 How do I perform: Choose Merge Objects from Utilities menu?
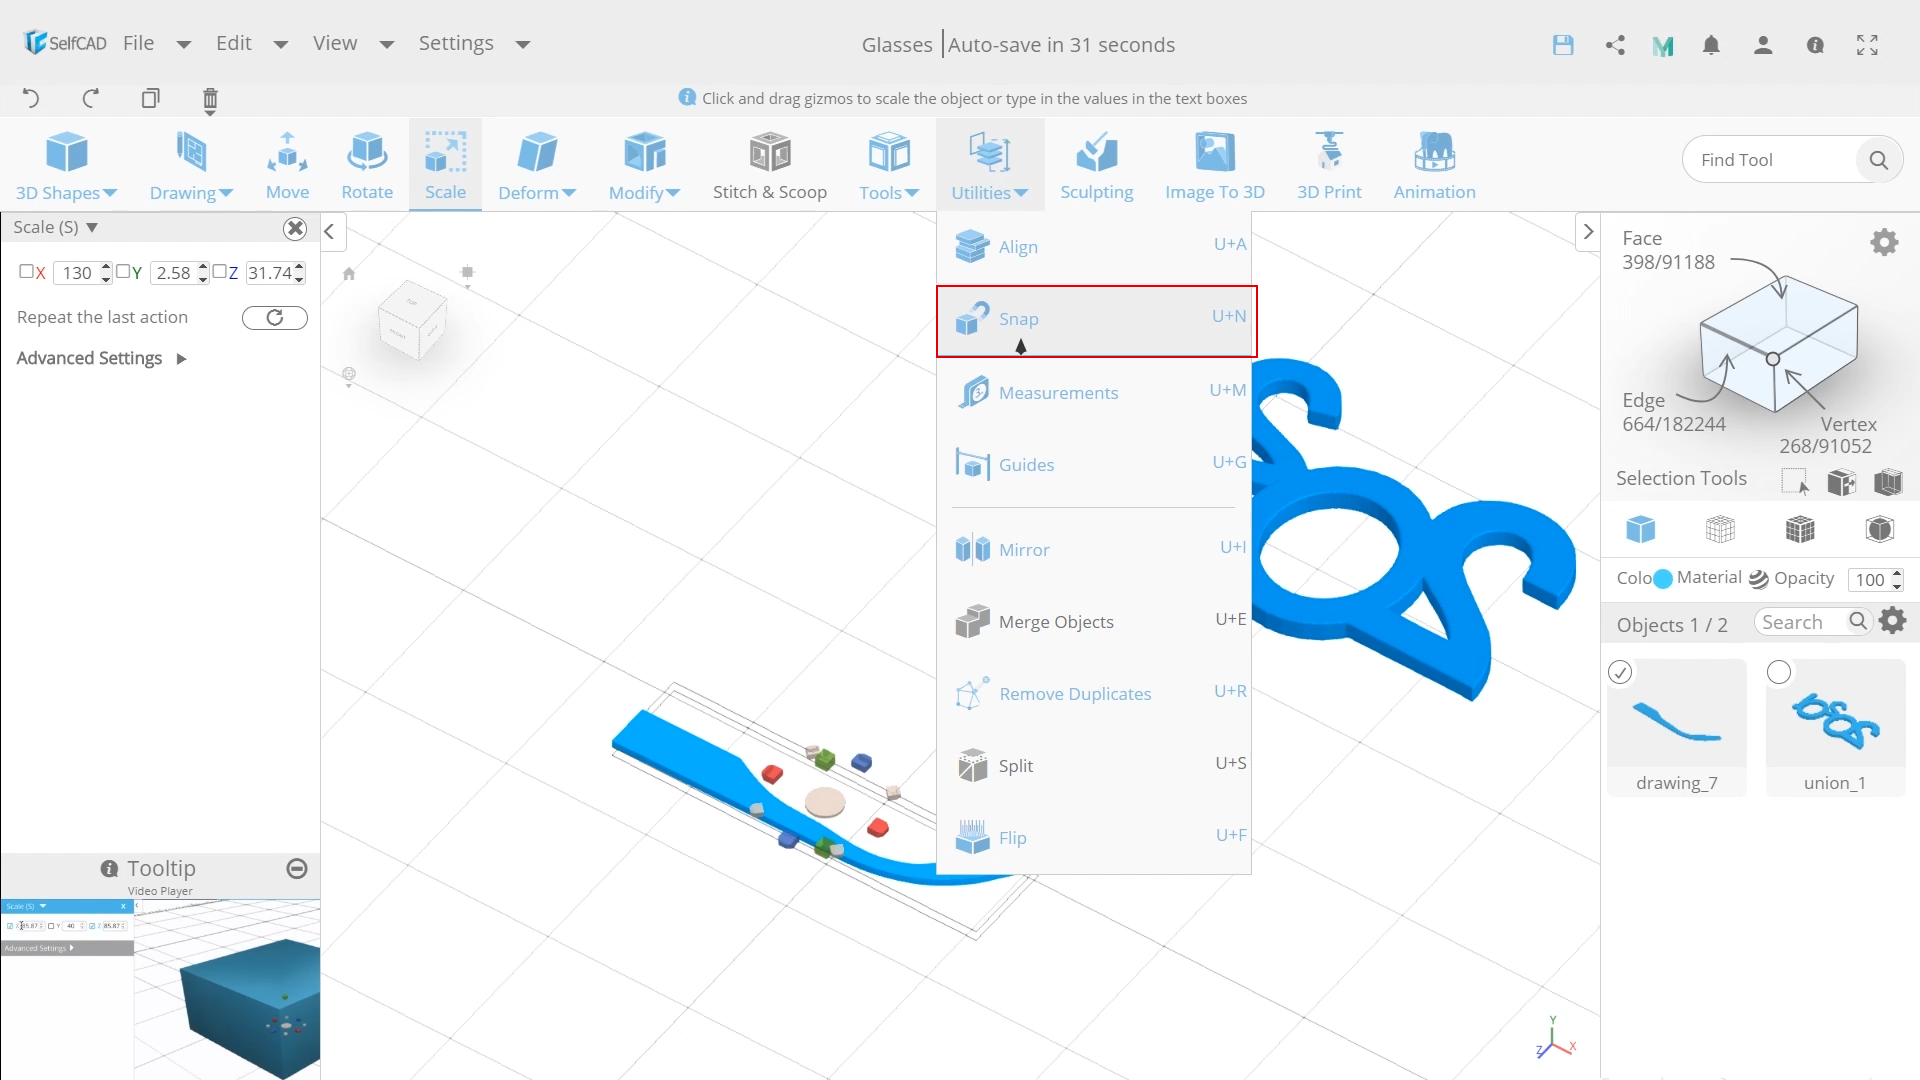pos(1095,621)
